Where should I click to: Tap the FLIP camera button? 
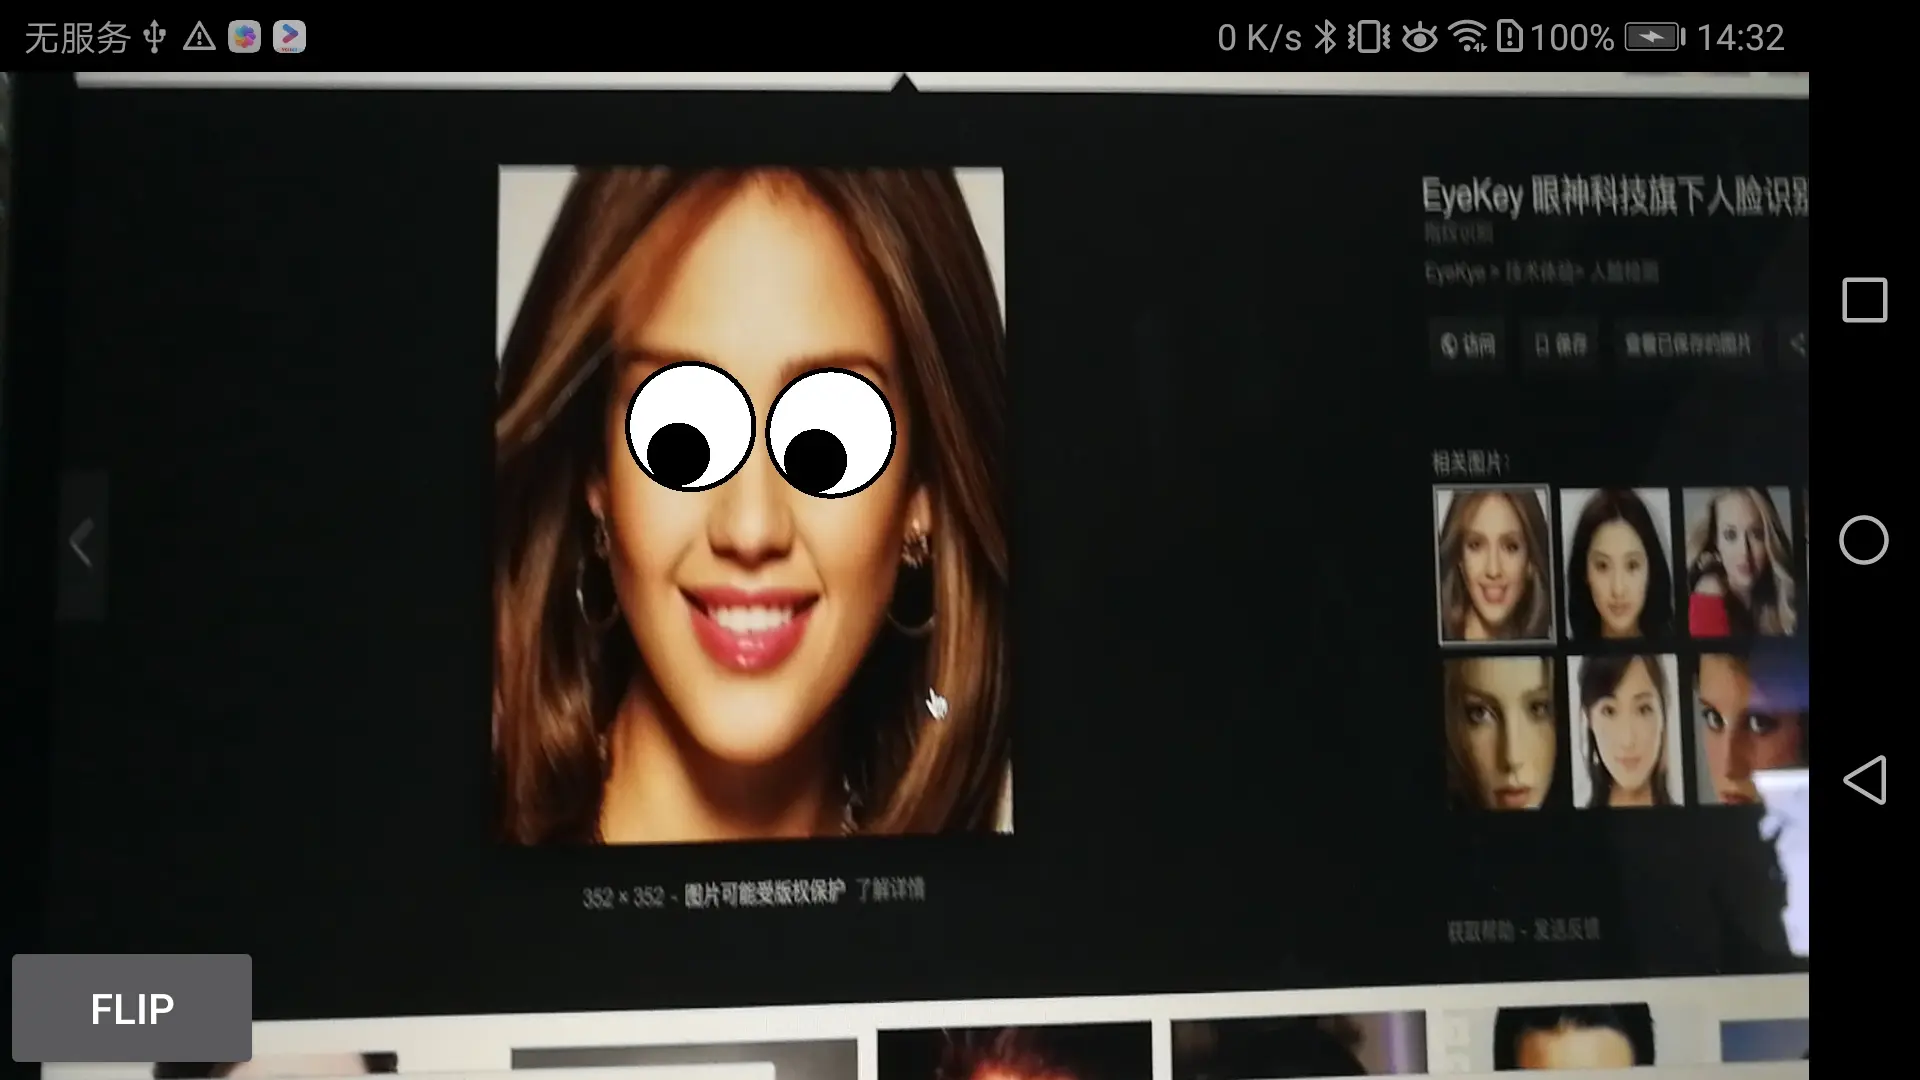(132, 1008)
